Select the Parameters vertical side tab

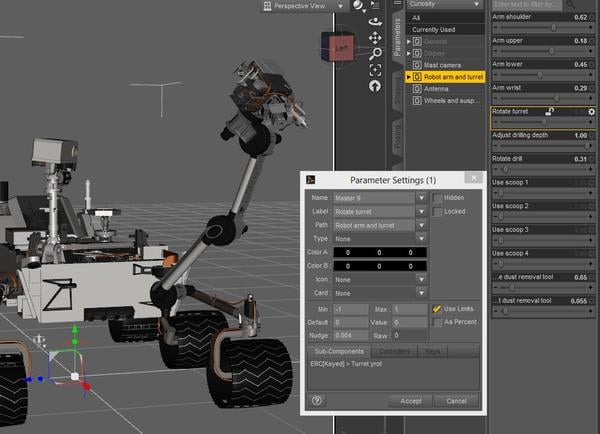[398, 38]
